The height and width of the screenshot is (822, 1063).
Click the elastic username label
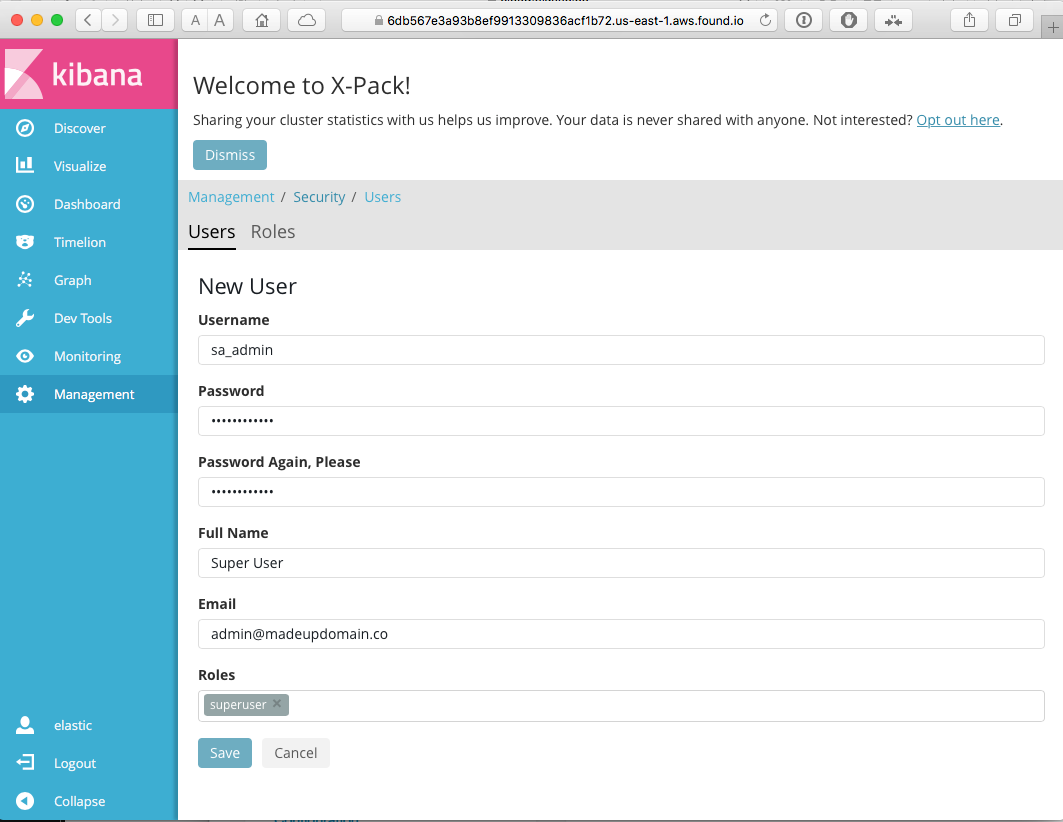(x=73, y=725)
